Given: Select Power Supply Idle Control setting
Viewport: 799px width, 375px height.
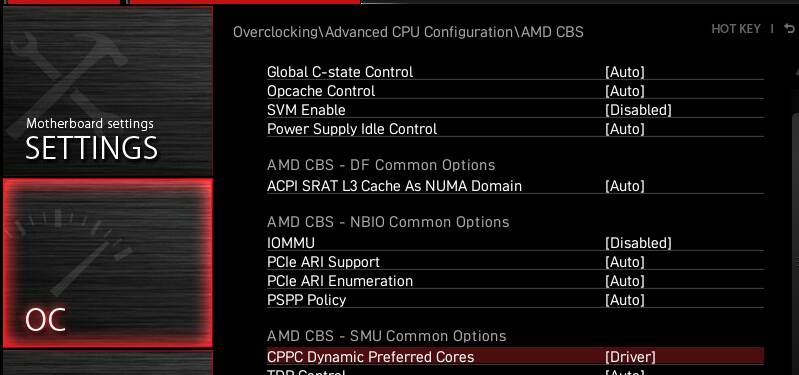Looking at the screenshot, I should [x=515, y=129].
